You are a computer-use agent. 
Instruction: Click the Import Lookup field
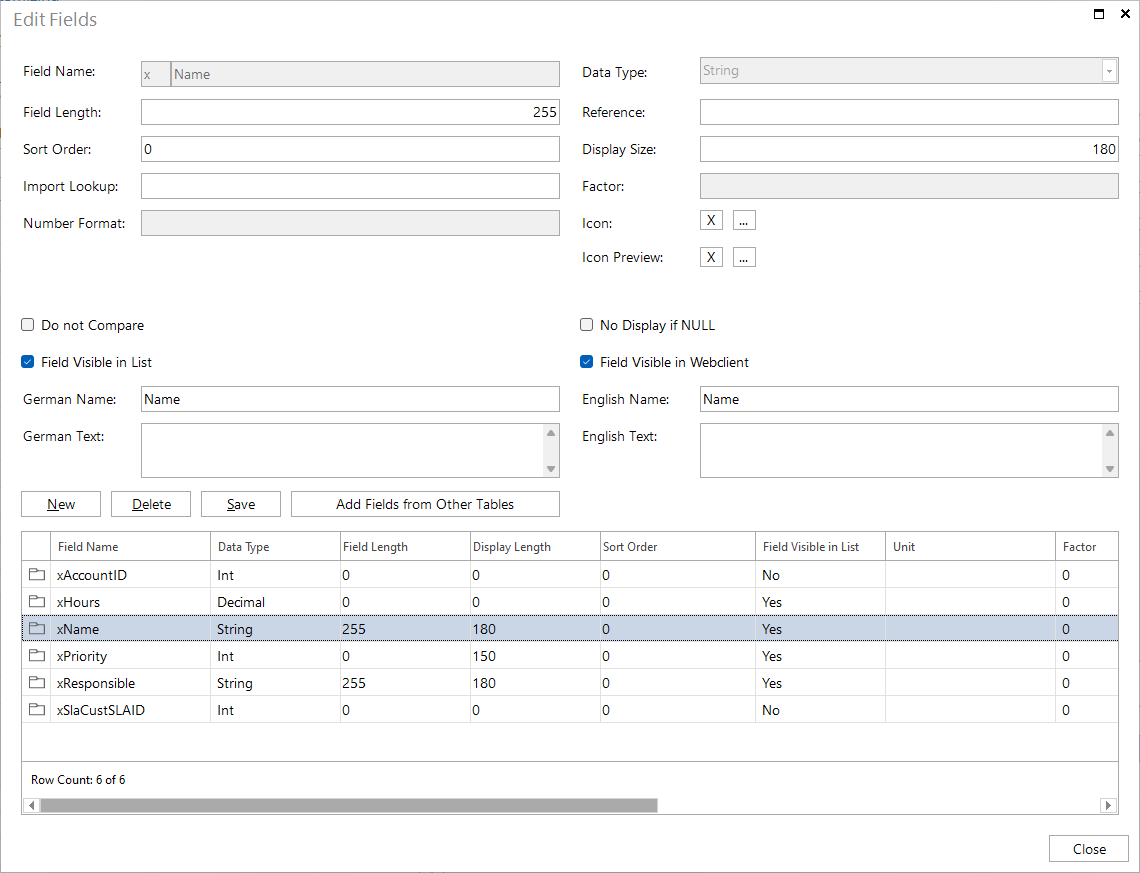350,186
